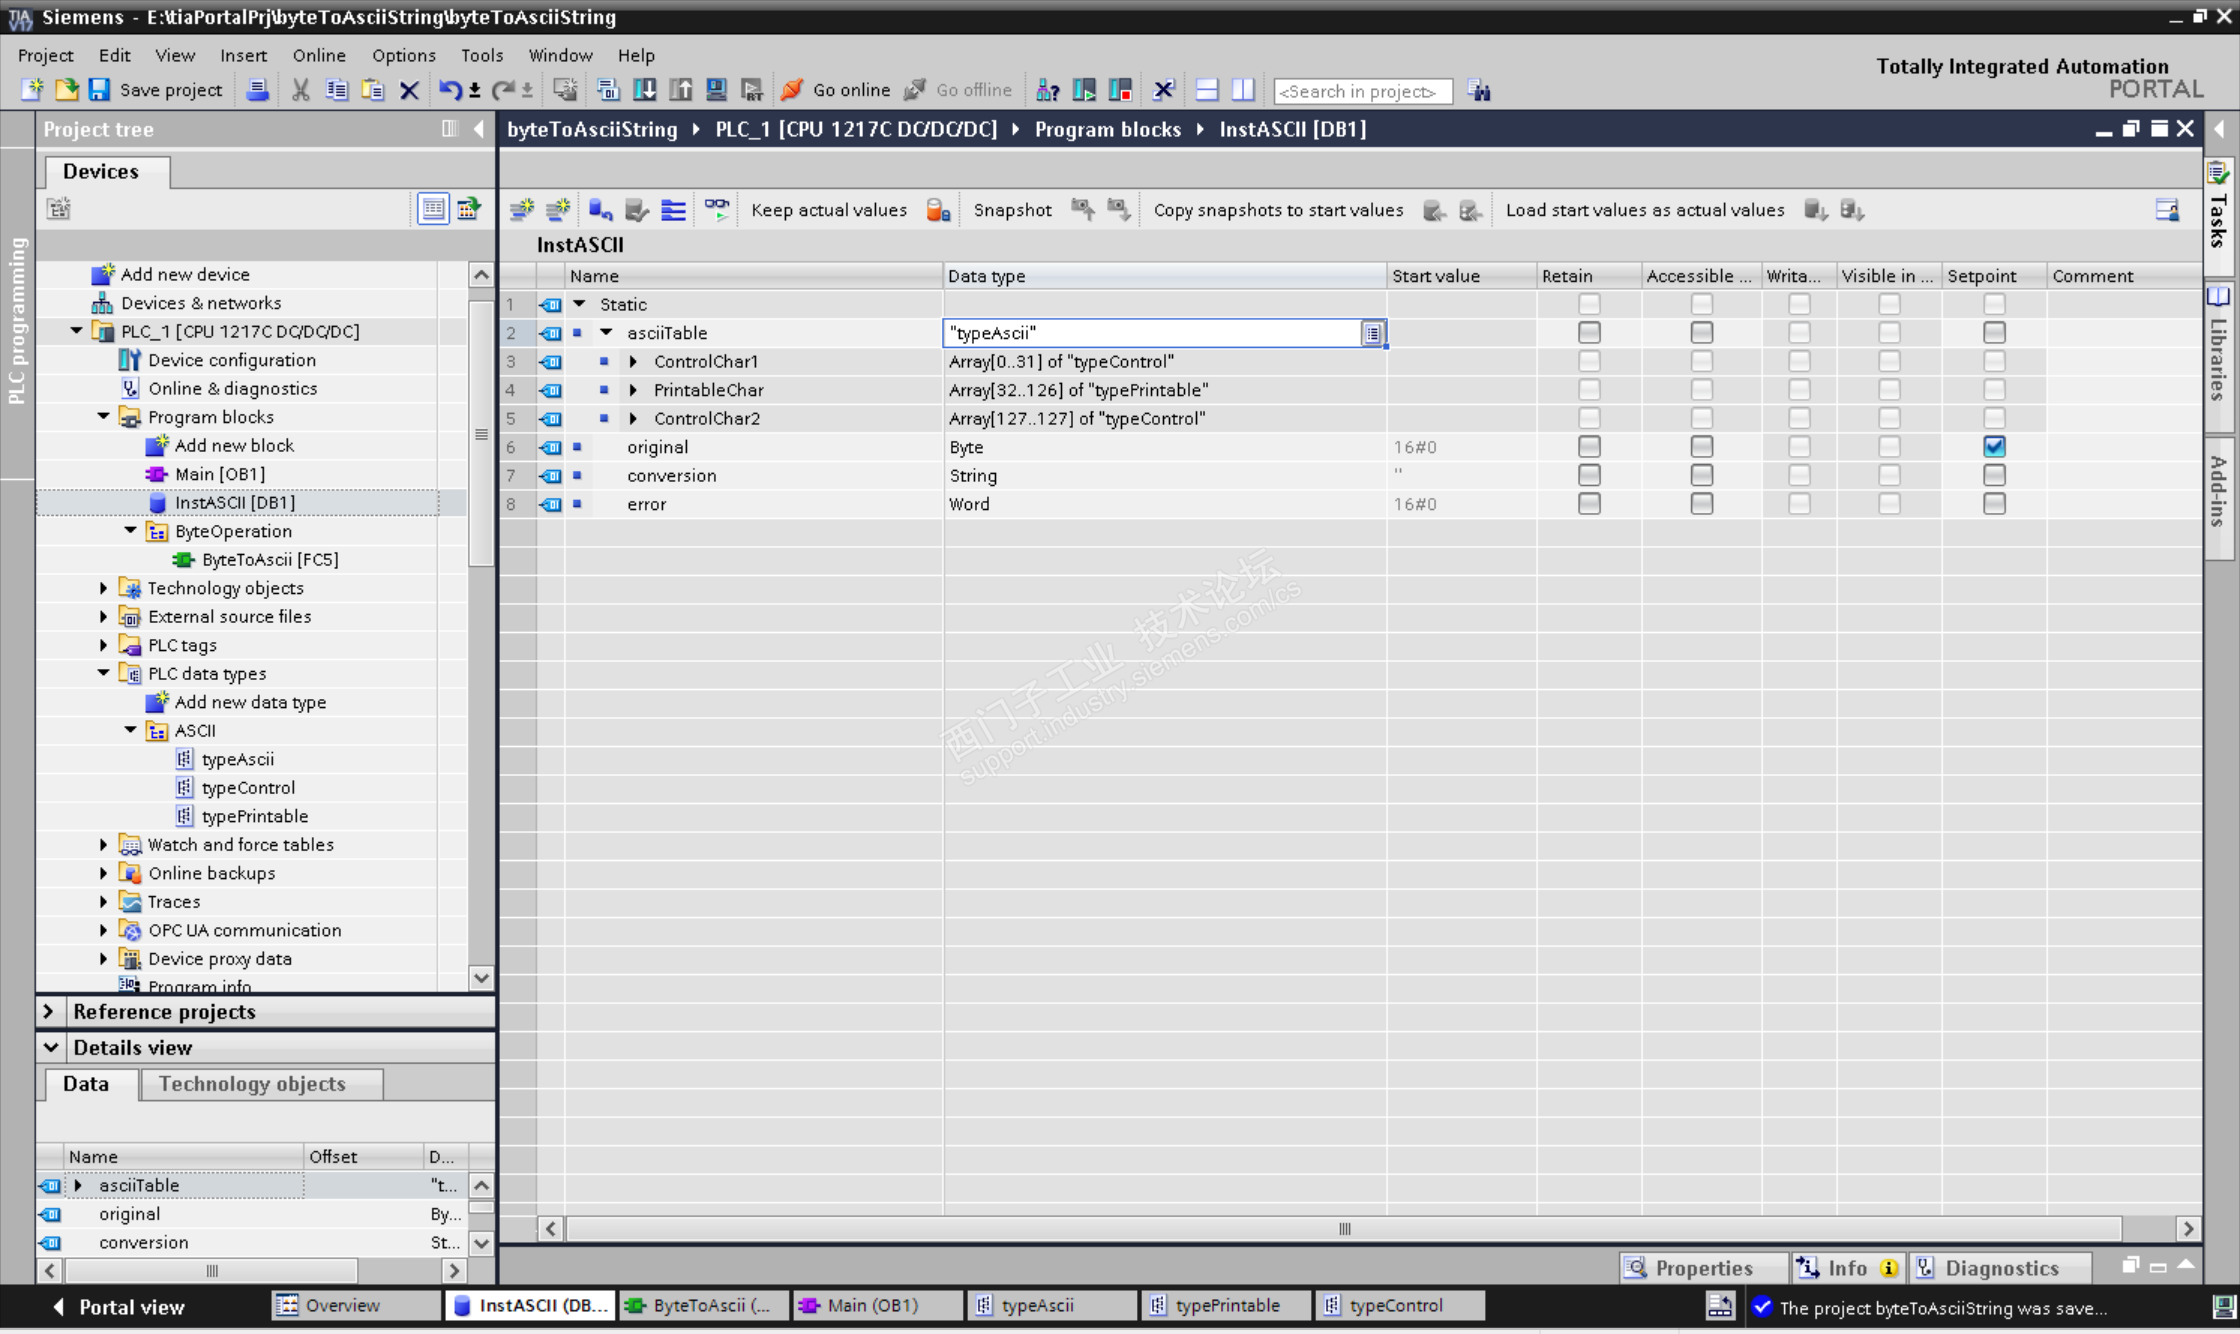Expand the Technology objects tree node
Viewport: 2240px width, 1334px height.
(104, 588)
